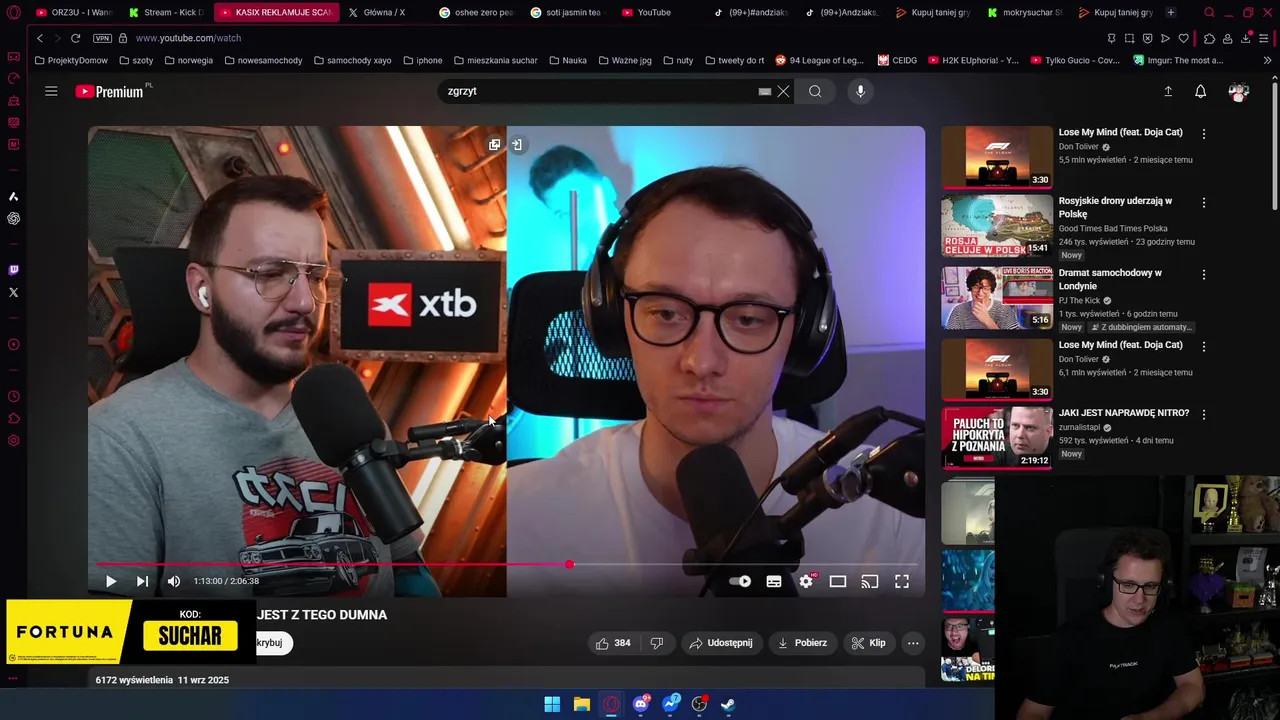
Task: Submit search with magnifier button
Action: click(x=815, y=91)
